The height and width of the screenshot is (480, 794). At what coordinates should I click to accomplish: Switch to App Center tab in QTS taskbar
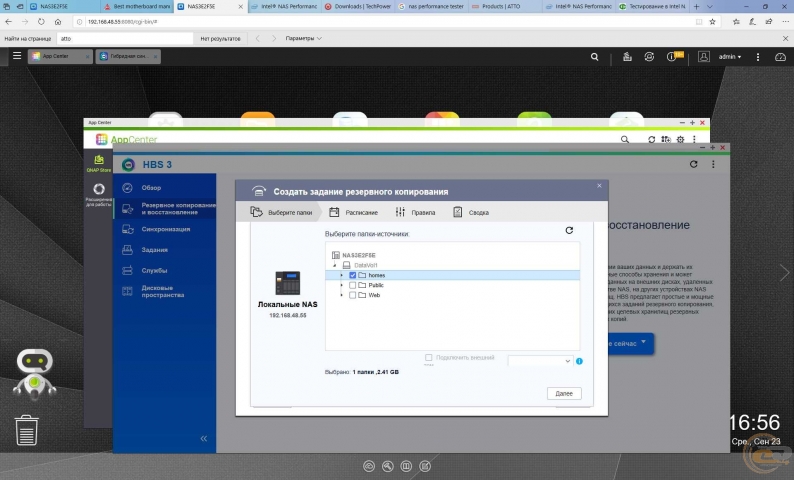[60, 56]
